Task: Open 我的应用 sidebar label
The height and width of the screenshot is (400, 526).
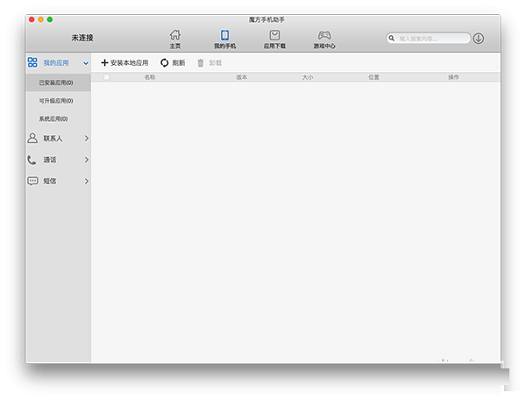Action: (x=56, y=63)
